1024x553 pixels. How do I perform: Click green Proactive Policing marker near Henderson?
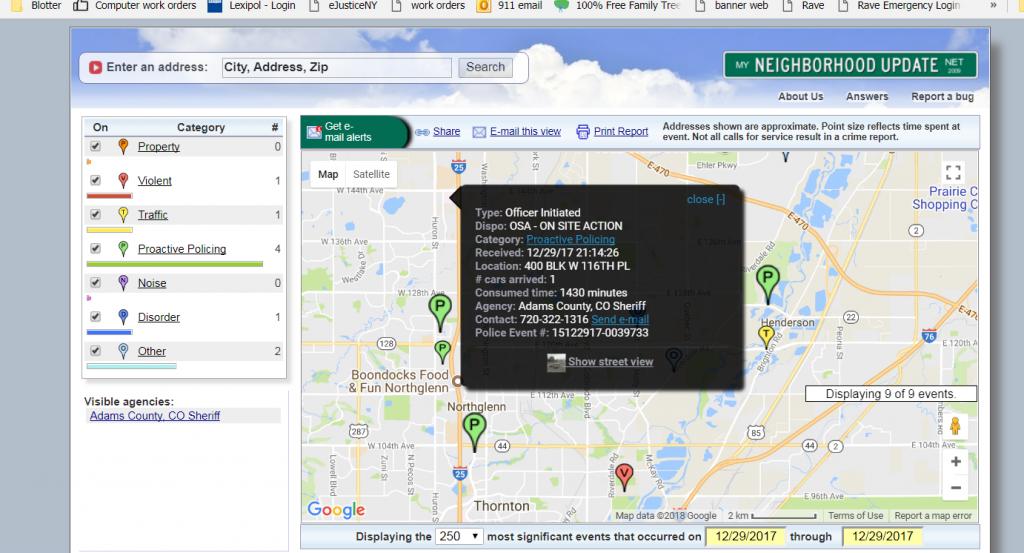(x=767, y=282)
